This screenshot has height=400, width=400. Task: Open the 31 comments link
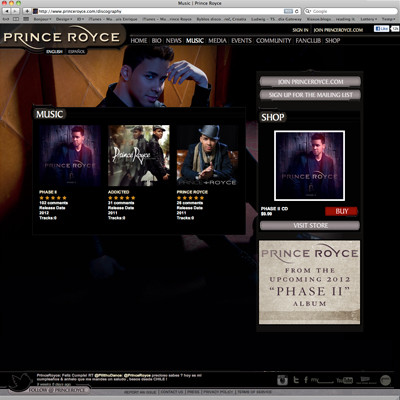121,203
